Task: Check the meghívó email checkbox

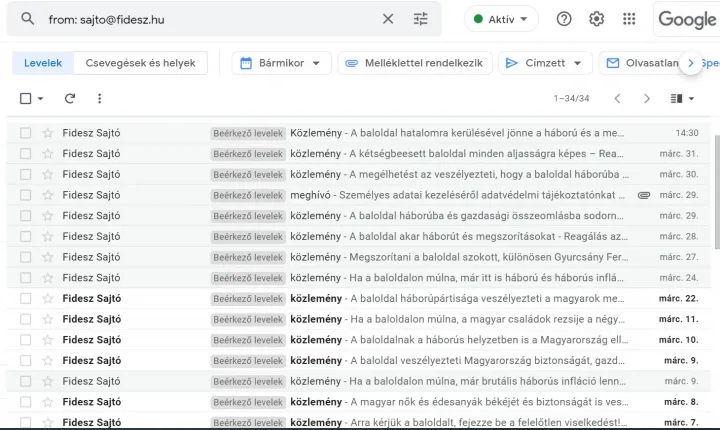Action: (x=26, y=195)
